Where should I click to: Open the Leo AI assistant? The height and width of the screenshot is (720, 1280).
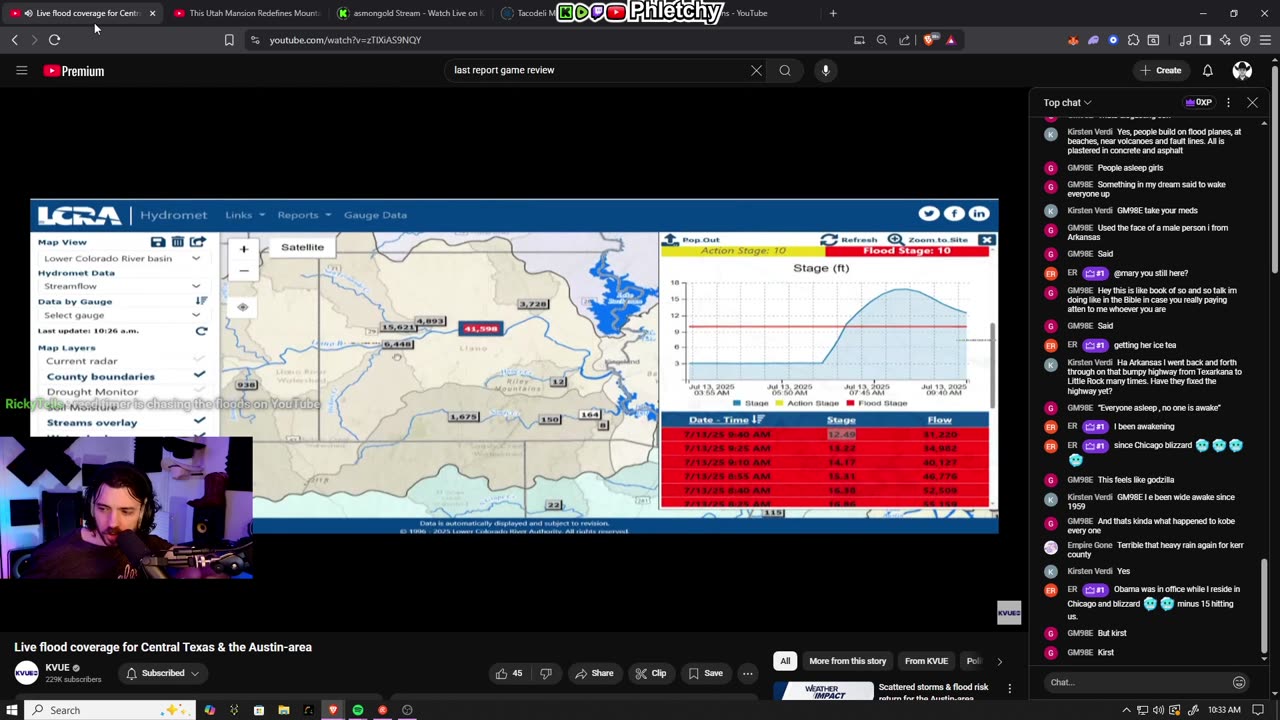(x=1225, y=40)
